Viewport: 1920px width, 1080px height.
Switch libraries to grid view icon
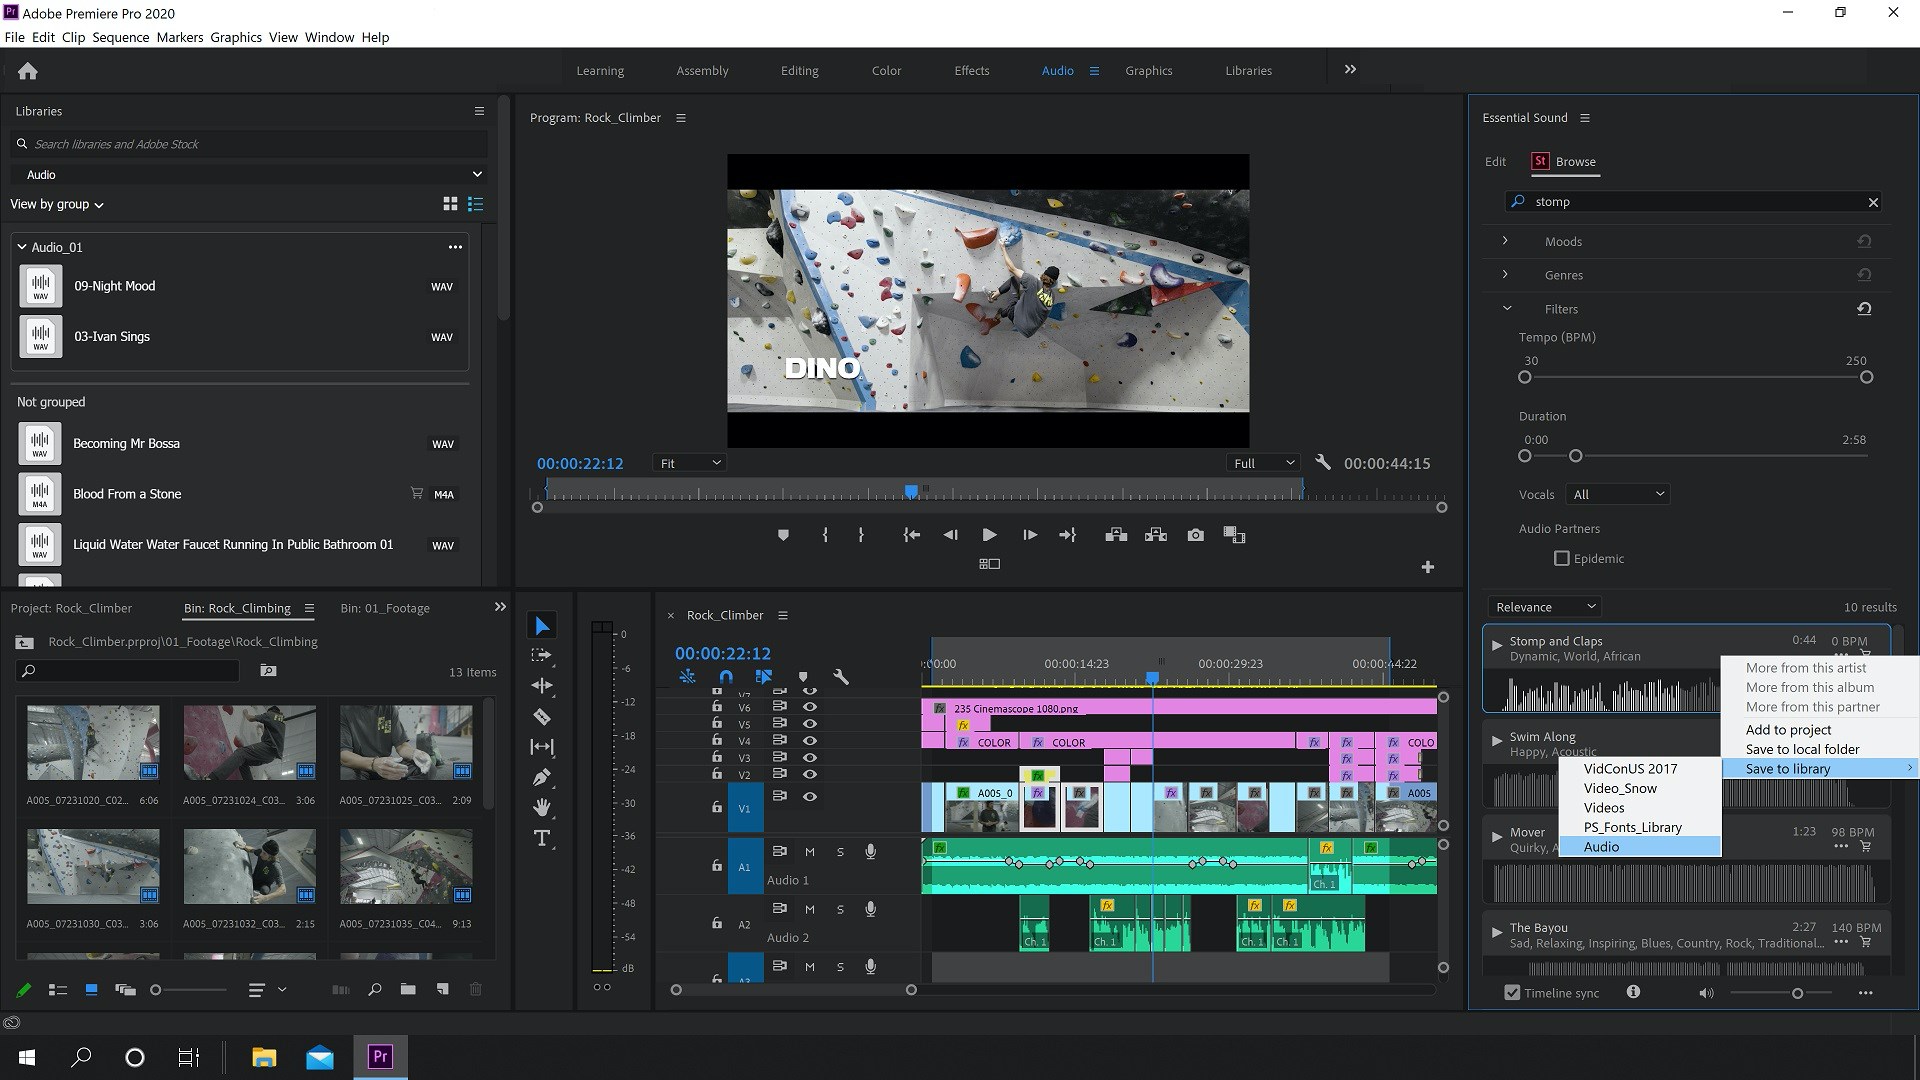[450, 204]
